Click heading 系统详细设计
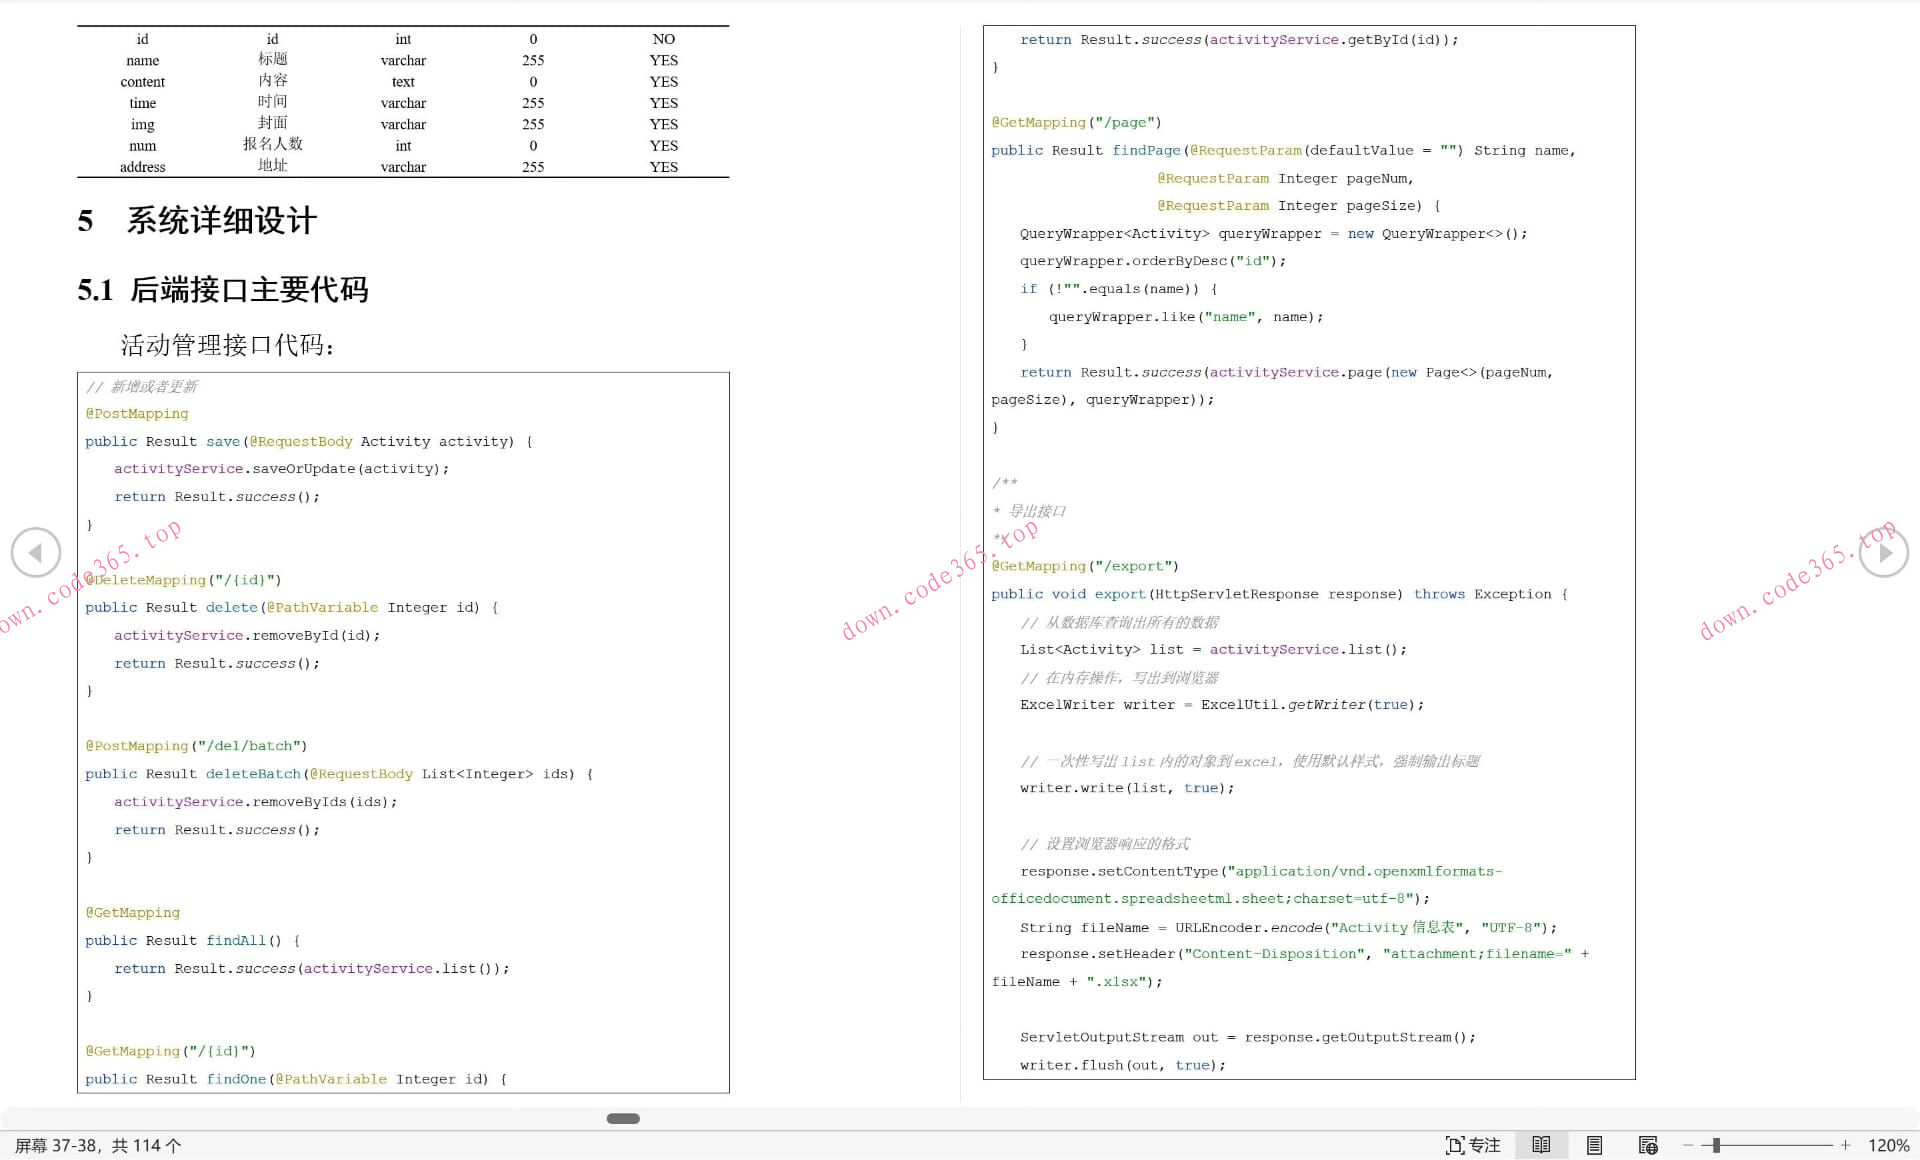 [x=221, y=221]
